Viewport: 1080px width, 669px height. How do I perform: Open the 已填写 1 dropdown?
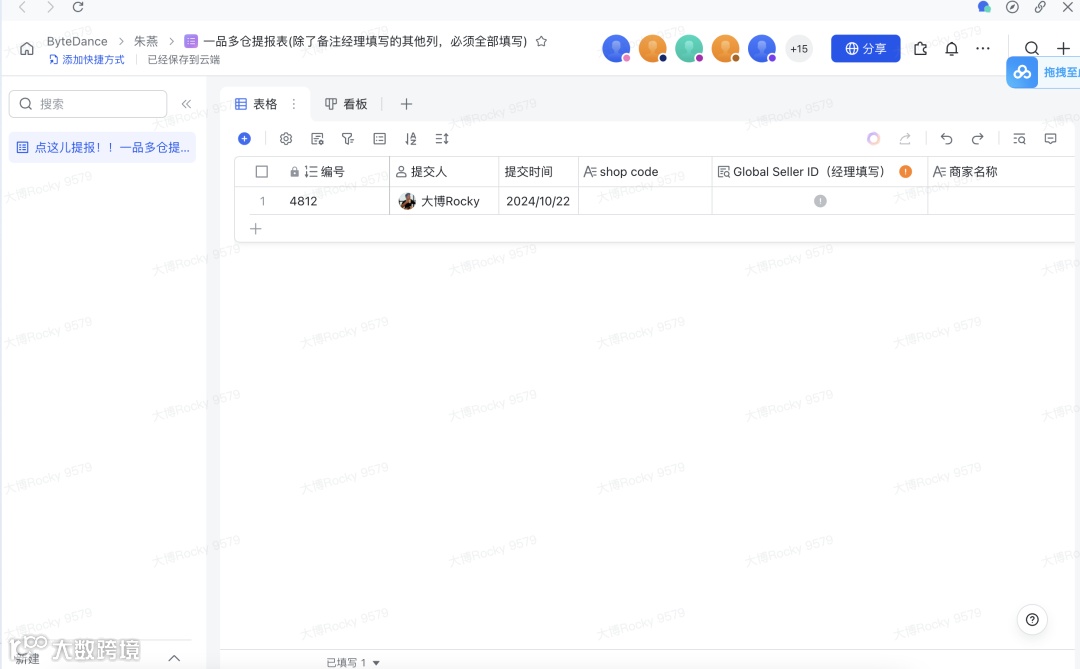[x=353, y=662]
